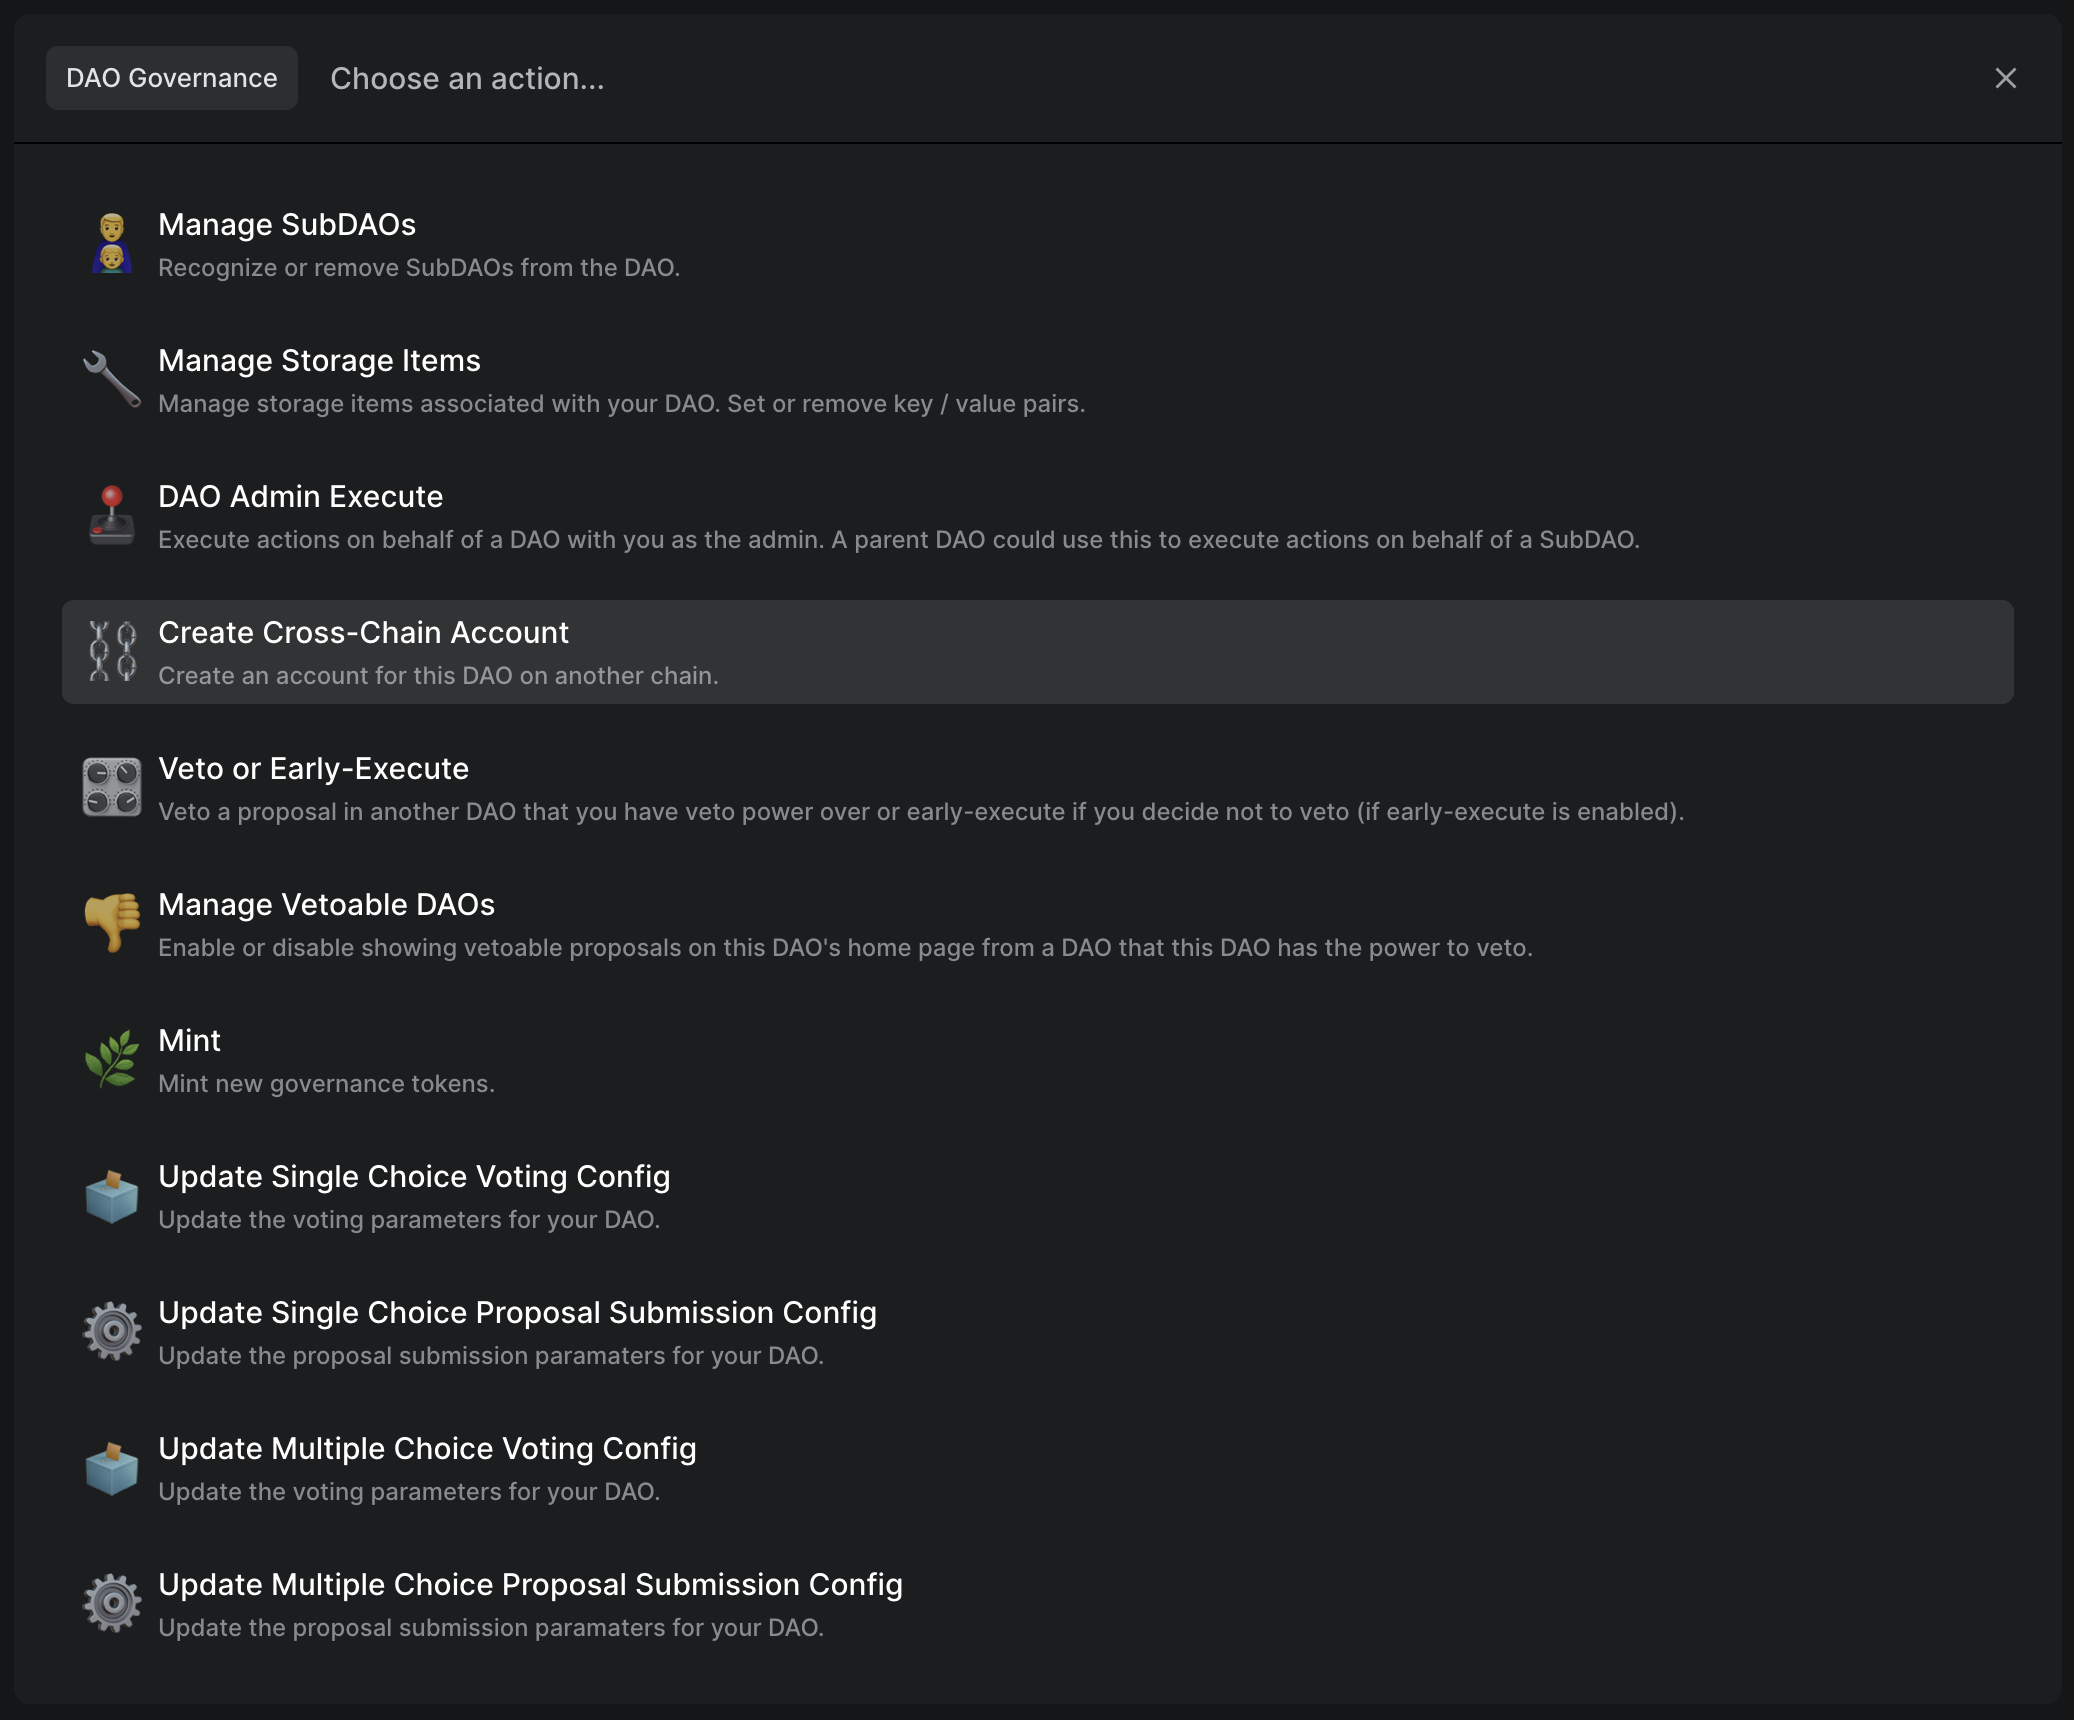Toggle the Manage Storage Items action
The width and height of the screenshot is (2074, 1720).
click(1037, 379)
